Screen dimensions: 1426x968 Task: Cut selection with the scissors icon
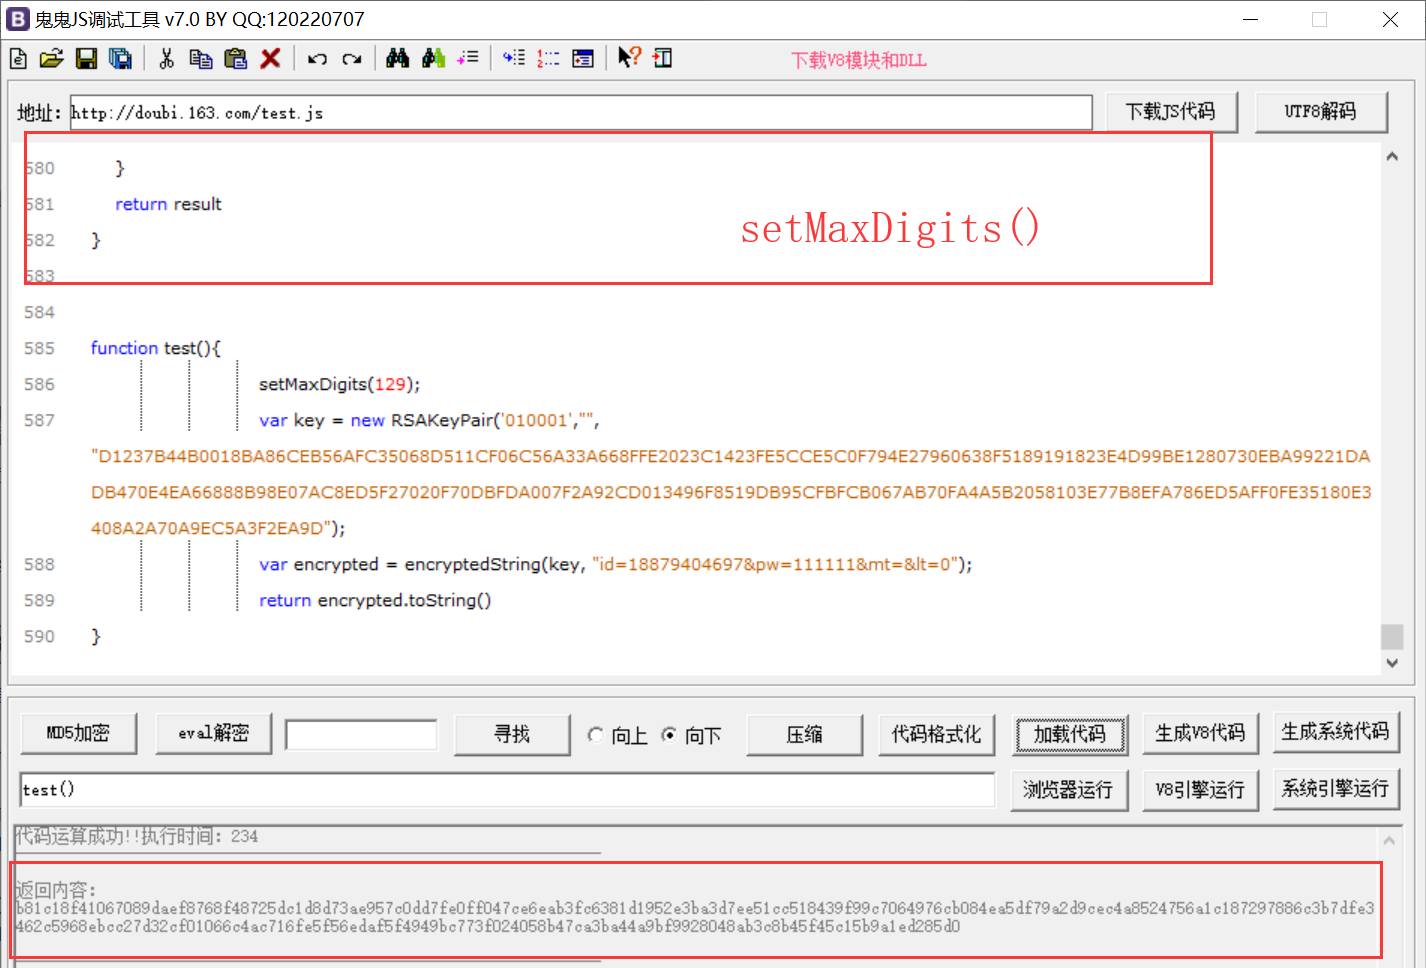click(166, 59)
